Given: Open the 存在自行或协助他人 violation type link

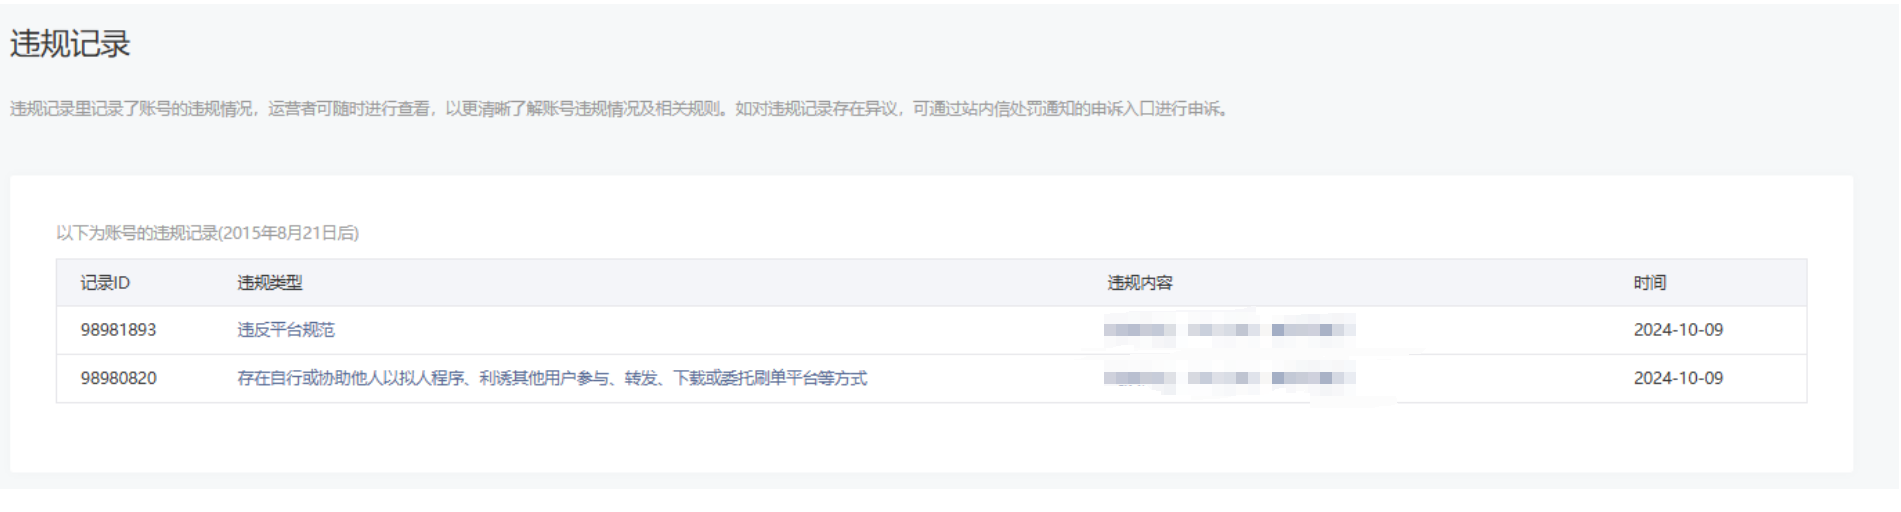Looking at the screenshot, I should coord(552,378).
